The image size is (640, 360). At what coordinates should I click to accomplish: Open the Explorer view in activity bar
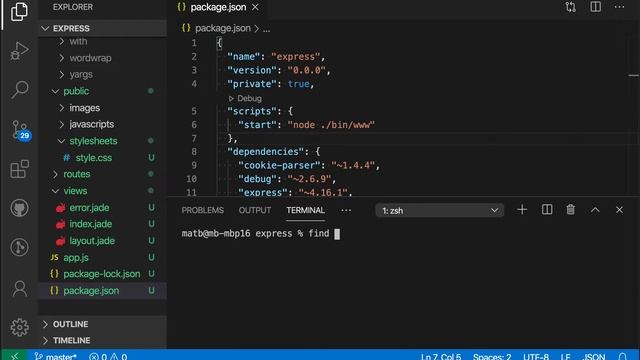point(19,11)
